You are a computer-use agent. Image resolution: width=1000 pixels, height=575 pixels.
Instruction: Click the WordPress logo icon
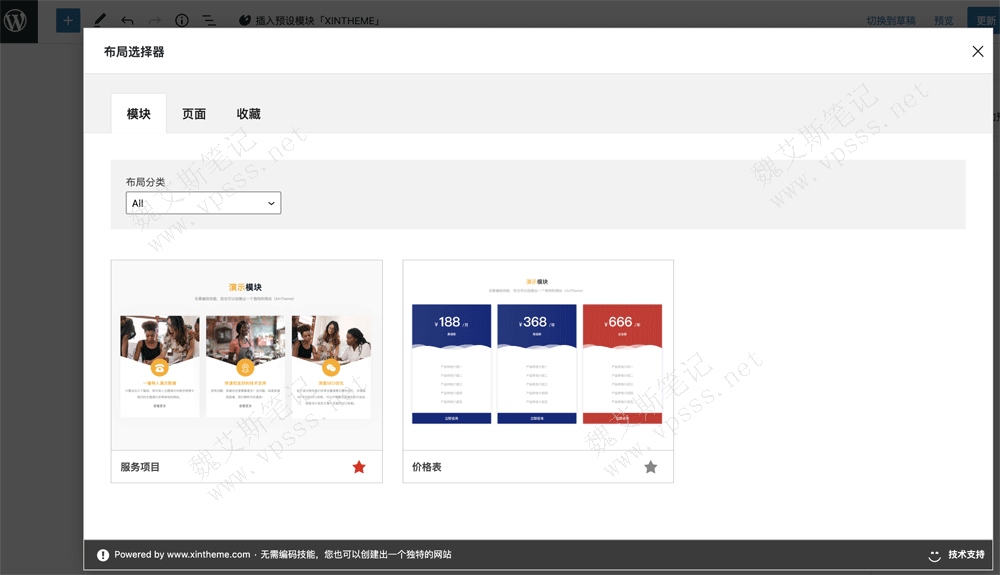(x=18, y=20)
